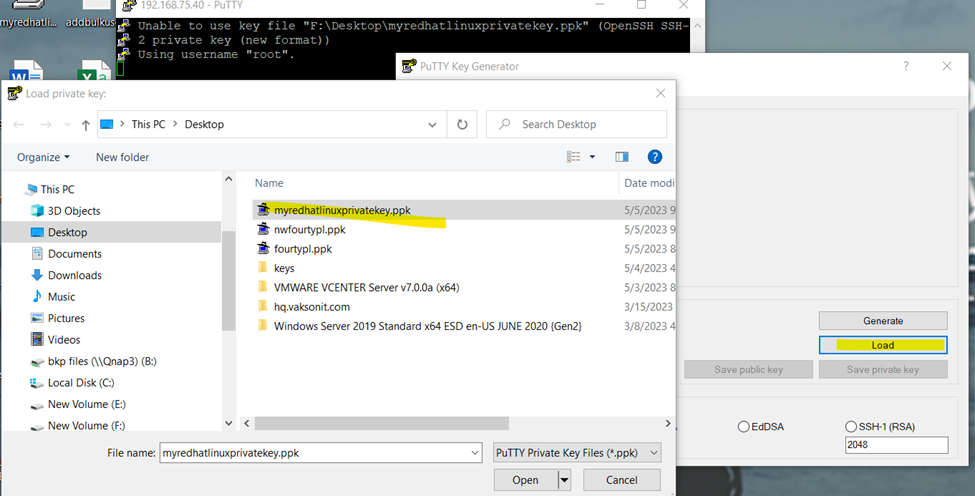Open the File name history dropdown

click(473, 453)
